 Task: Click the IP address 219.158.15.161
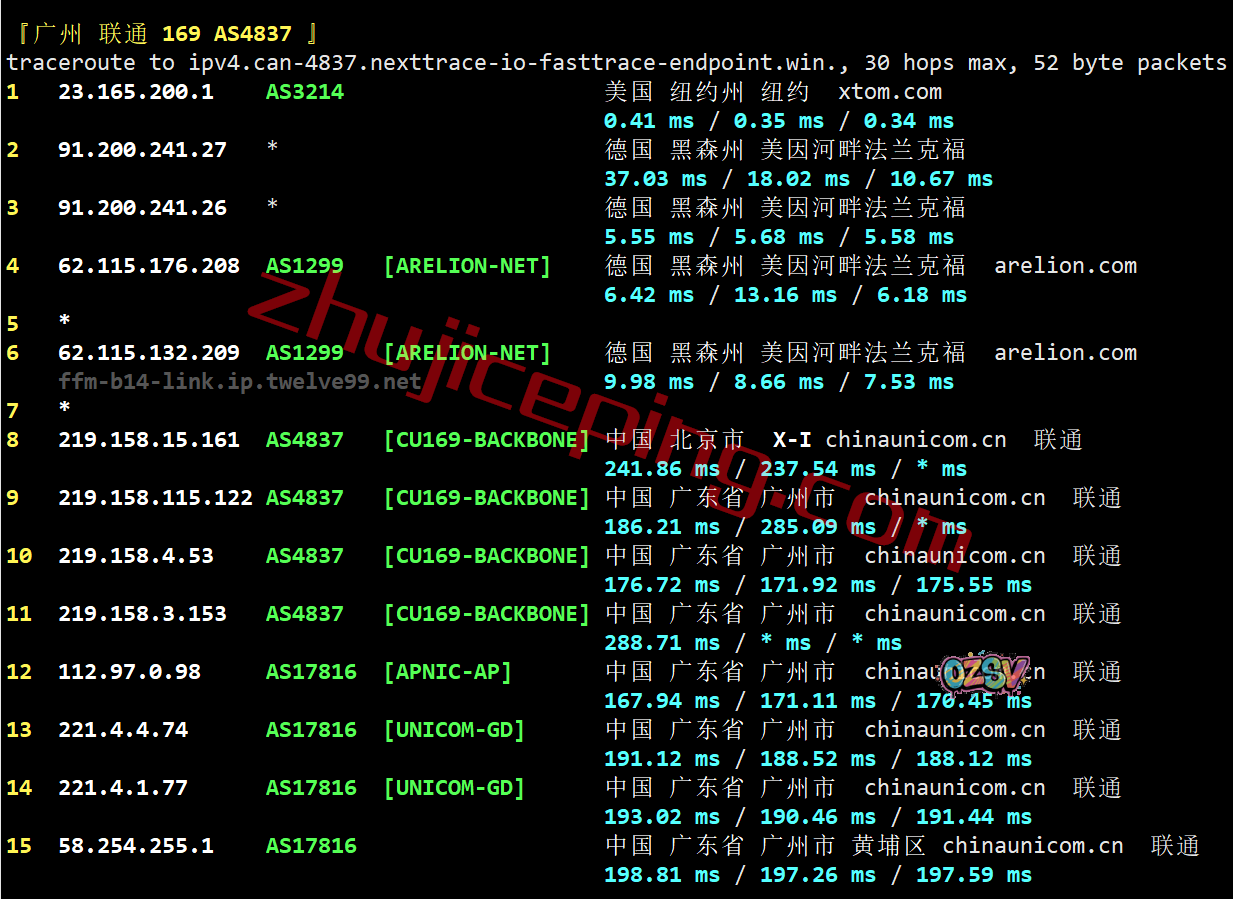148,440
